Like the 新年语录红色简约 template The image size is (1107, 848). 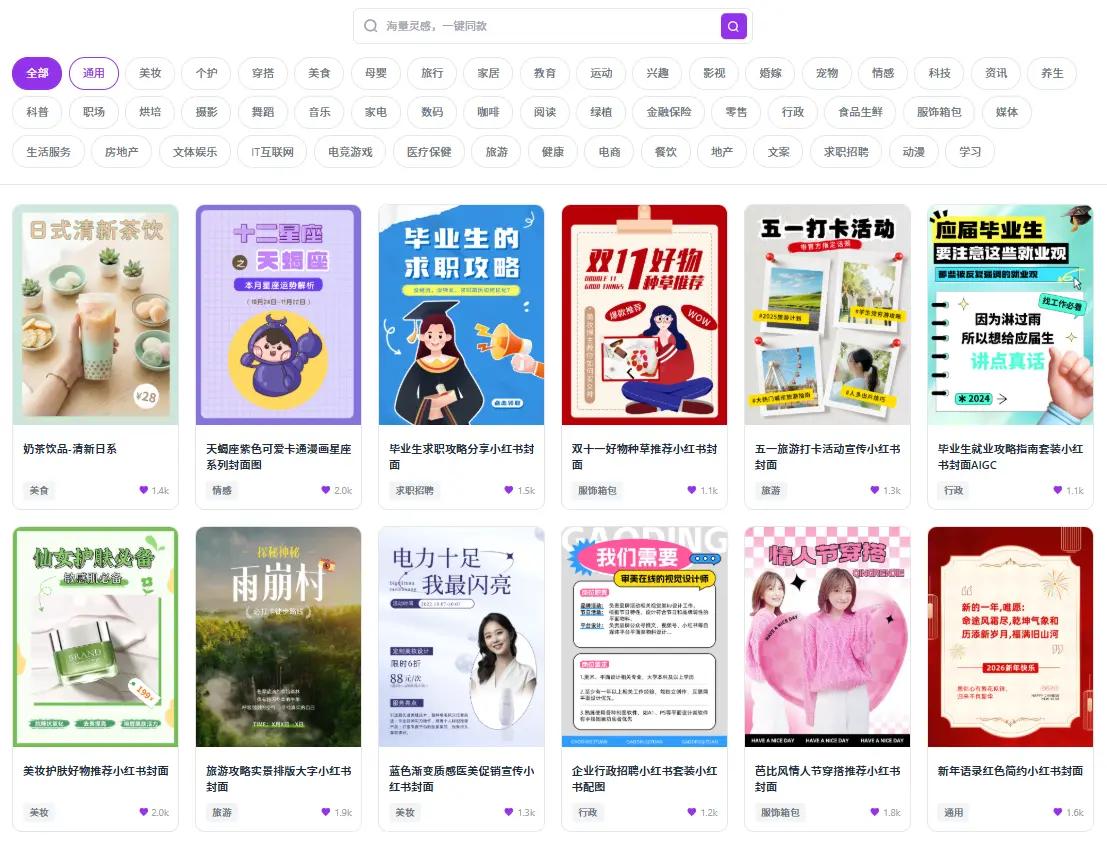click(x=1058, y=812)
